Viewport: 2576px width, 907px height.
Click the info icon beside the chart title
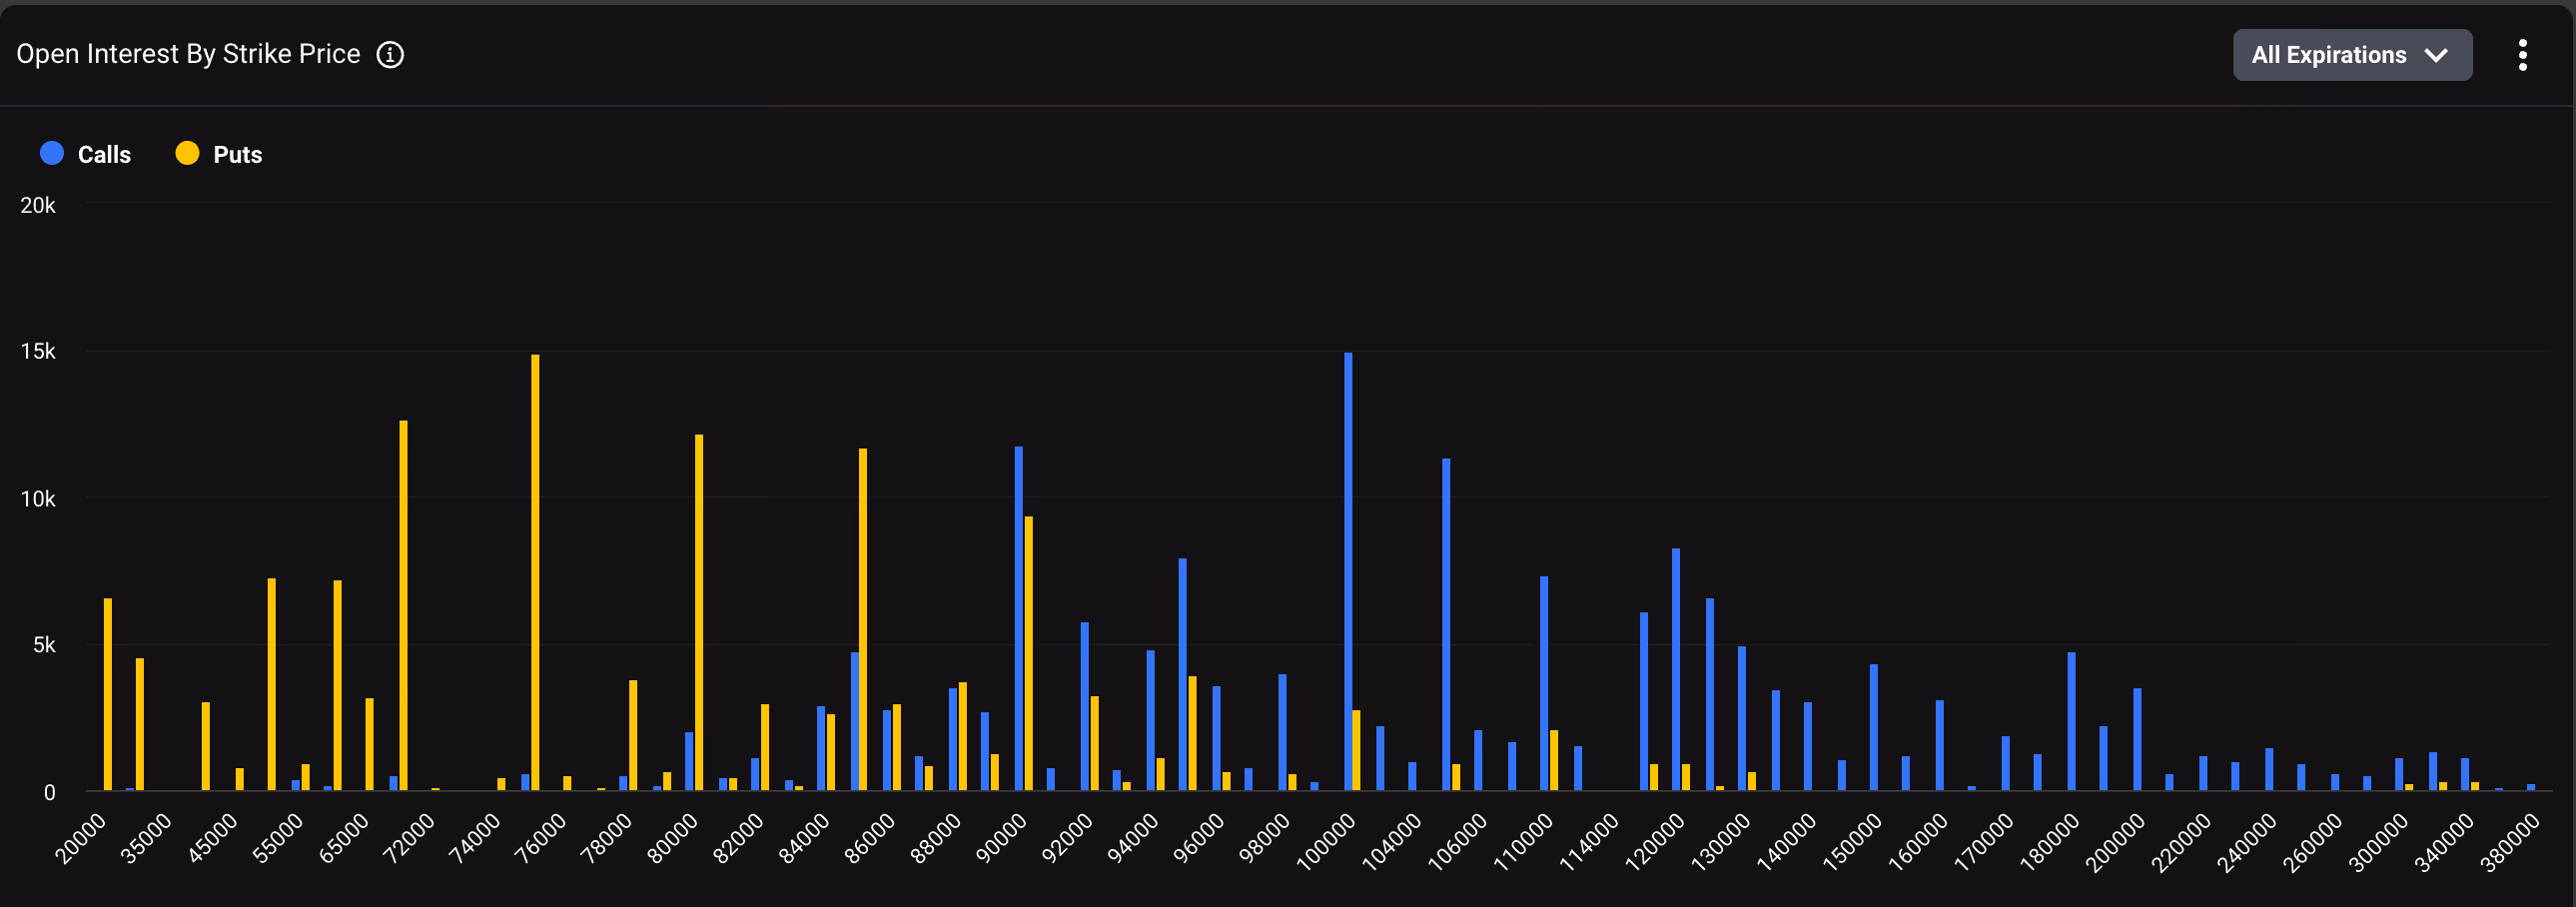tap(390, 55)
